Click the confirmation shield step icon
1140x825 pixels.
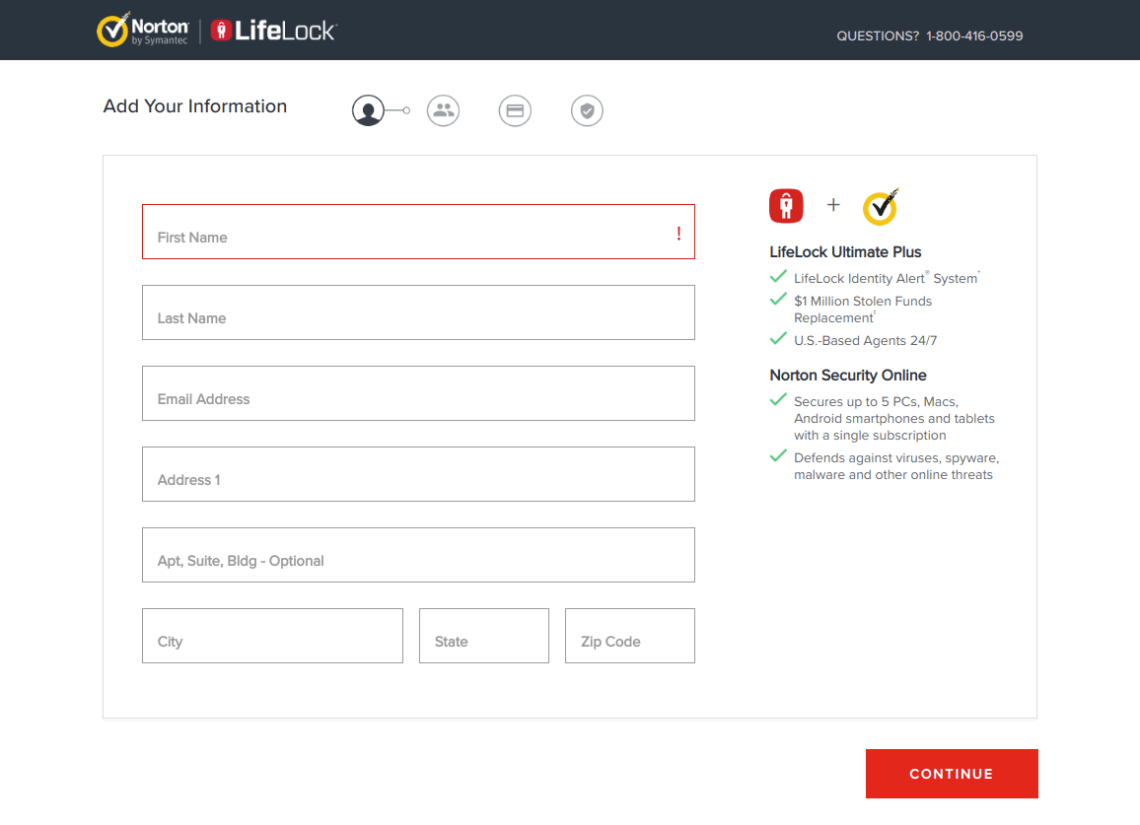click(x=587, y=110)
